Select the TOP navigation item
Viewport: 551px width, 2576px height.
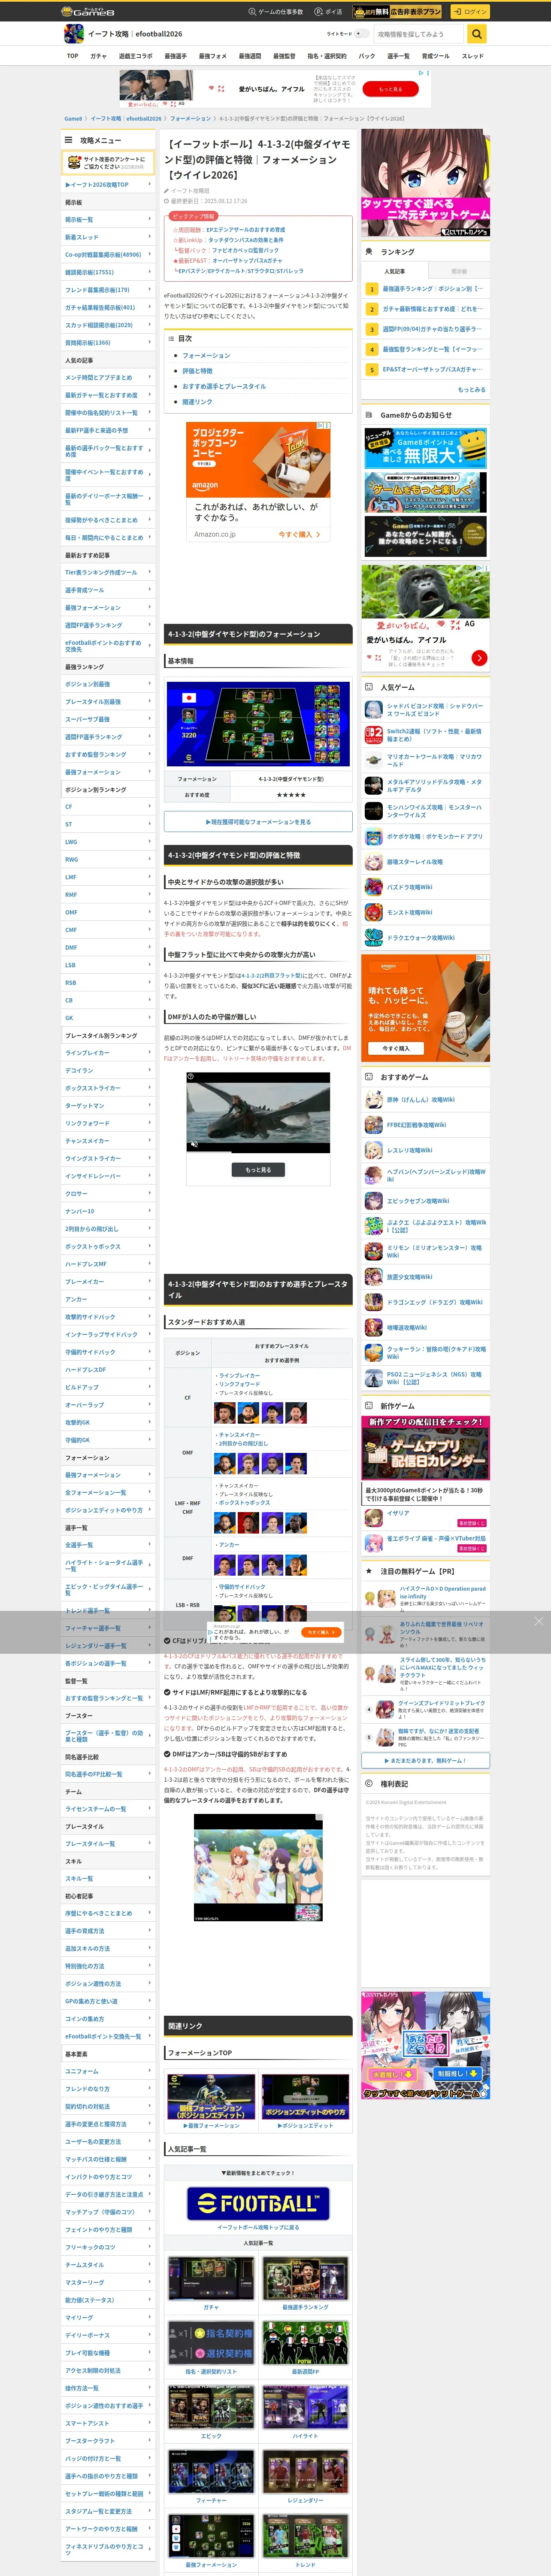click(x=73, y=56)
